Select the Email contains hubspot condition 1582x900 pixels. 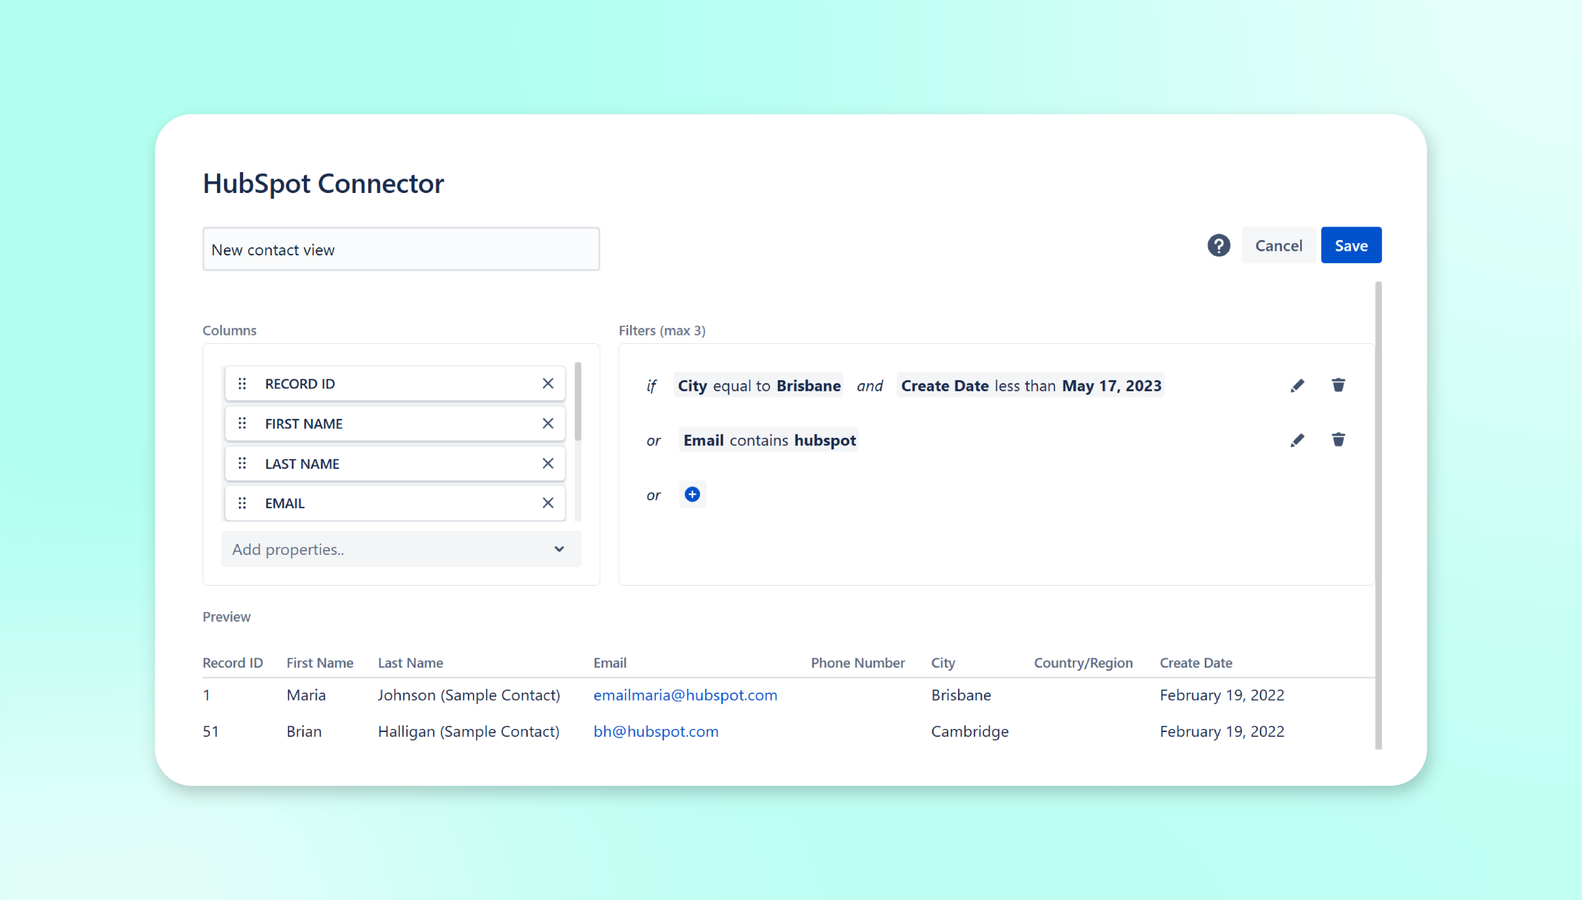[x=769, y=440]
